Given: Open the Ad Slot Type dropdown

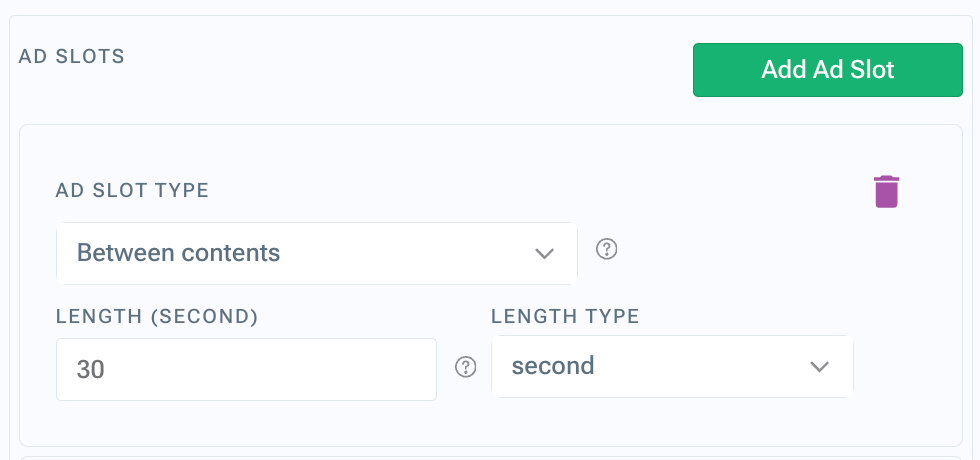Looking at the screenshot, I should point(317,253).
